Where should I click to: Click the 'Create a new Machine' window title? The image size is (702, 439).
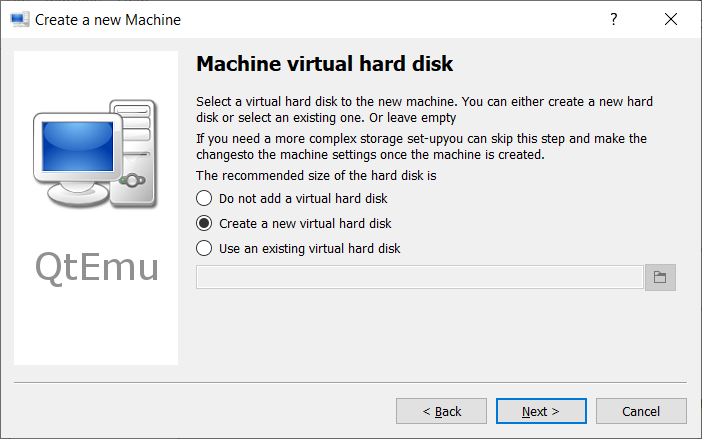108,20
